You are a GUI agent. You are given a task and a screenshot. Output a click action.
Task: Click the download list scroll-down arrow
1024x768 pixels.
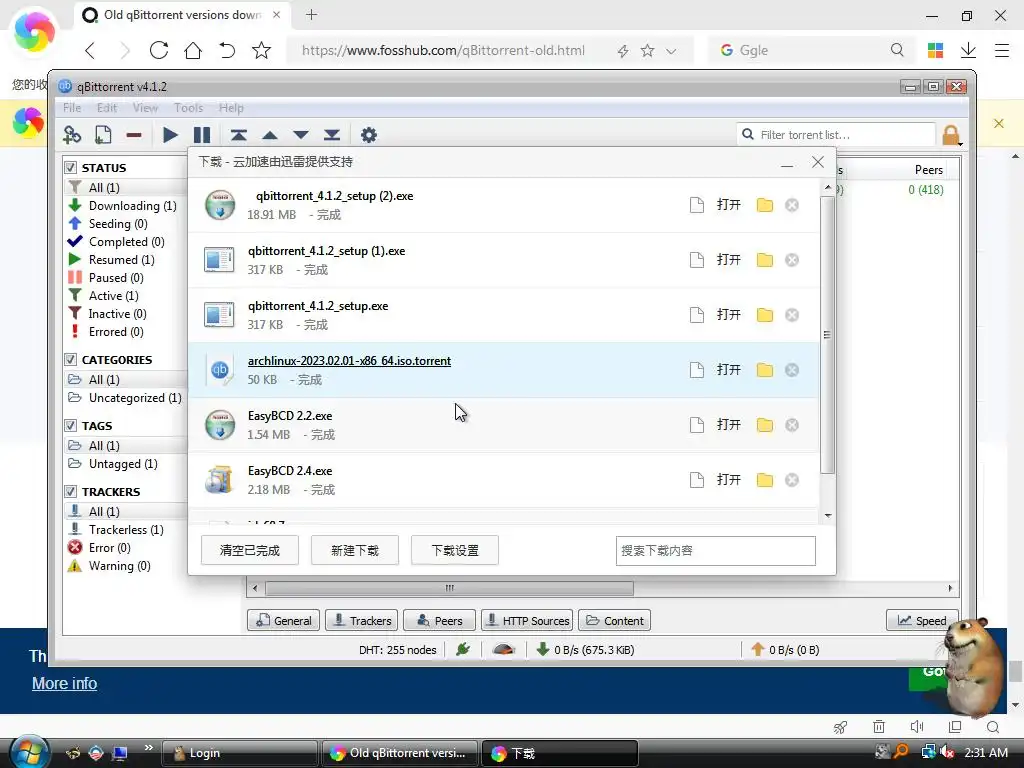pos(828,516)
